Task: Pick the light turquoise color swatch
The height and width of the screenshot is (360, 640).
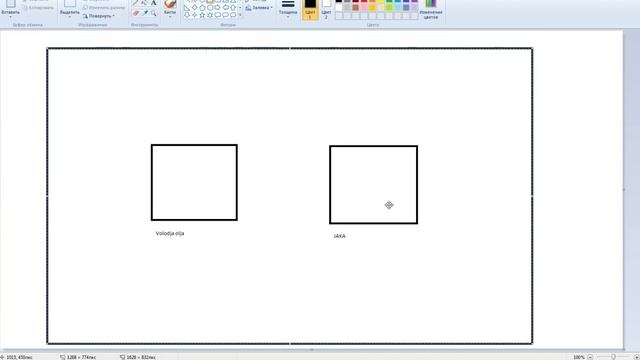Action: click(398, 7)
